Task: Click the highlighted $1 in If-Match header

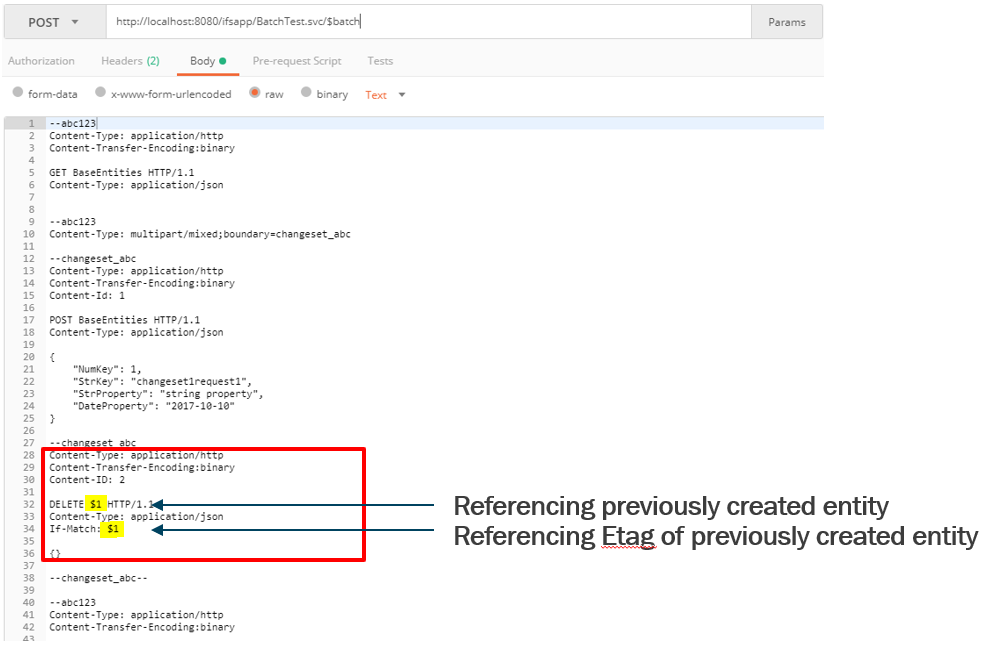Action: (x=110, y=528)
